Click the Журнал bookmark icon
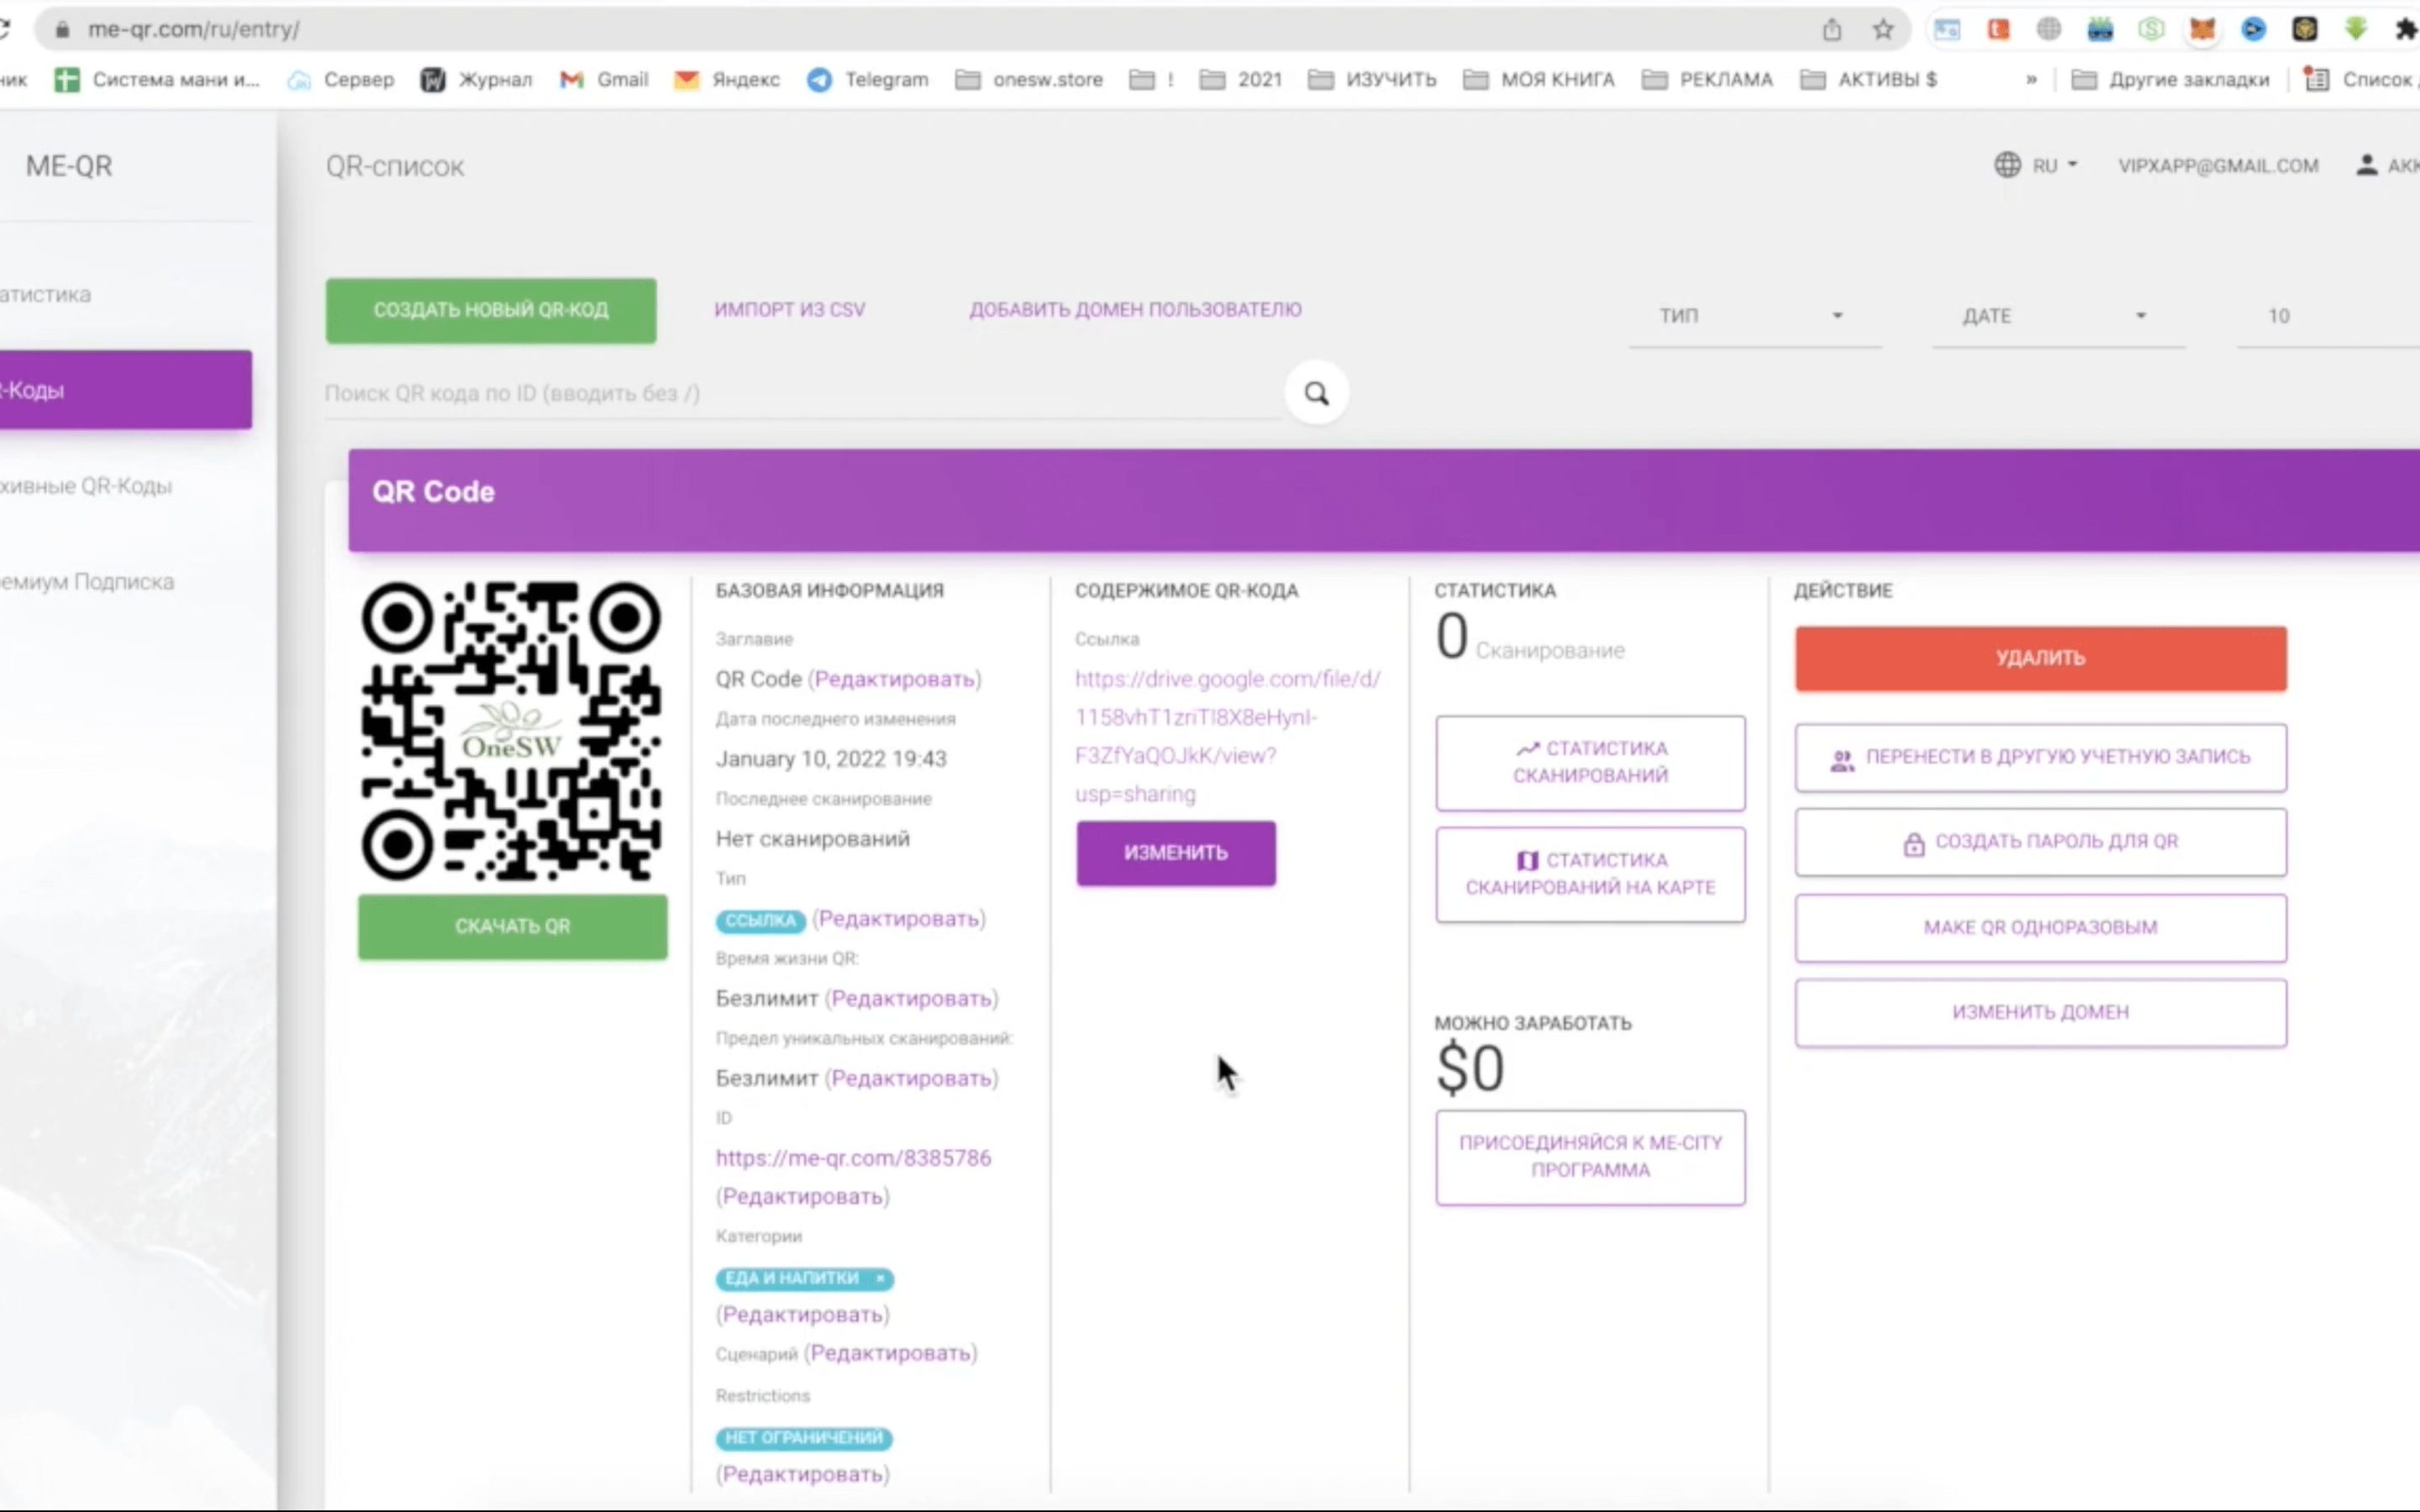Screen dimensions: 2420x1512 [x=432, y=80]
